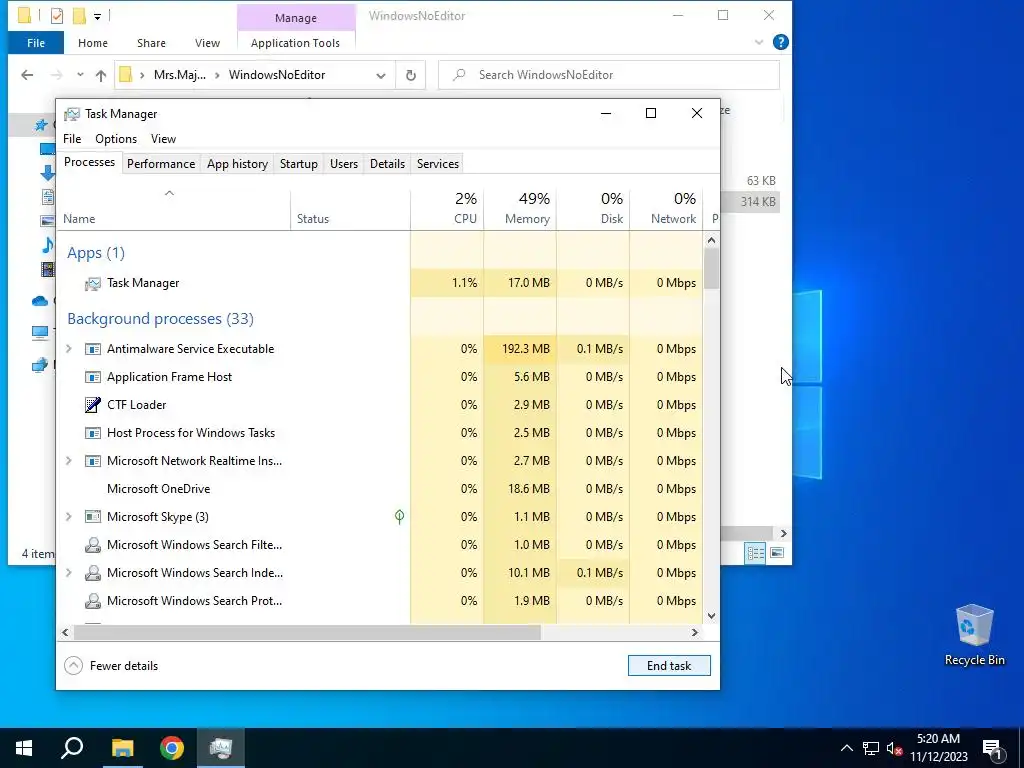Open the Explorer File menu button
The width and height of the screenshot is (1024, 768).
pyautogui.click(x=36, y=43)
